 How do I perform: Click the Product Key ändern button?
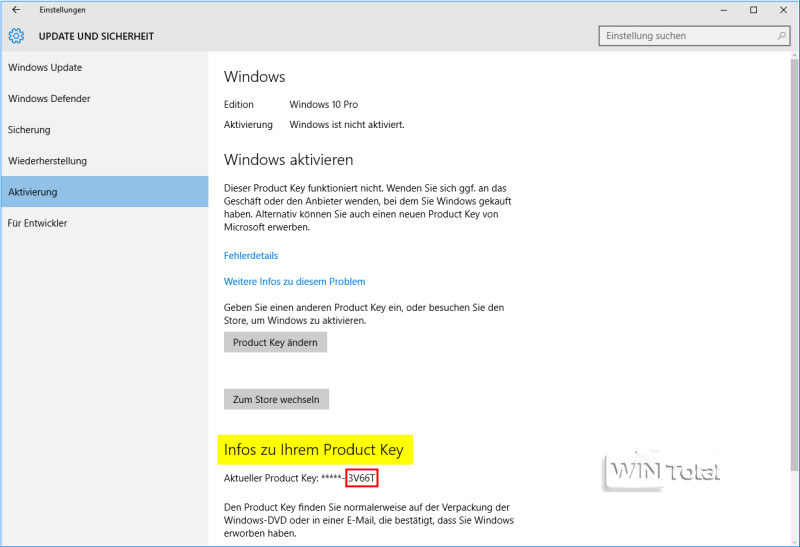coord(275,342)
